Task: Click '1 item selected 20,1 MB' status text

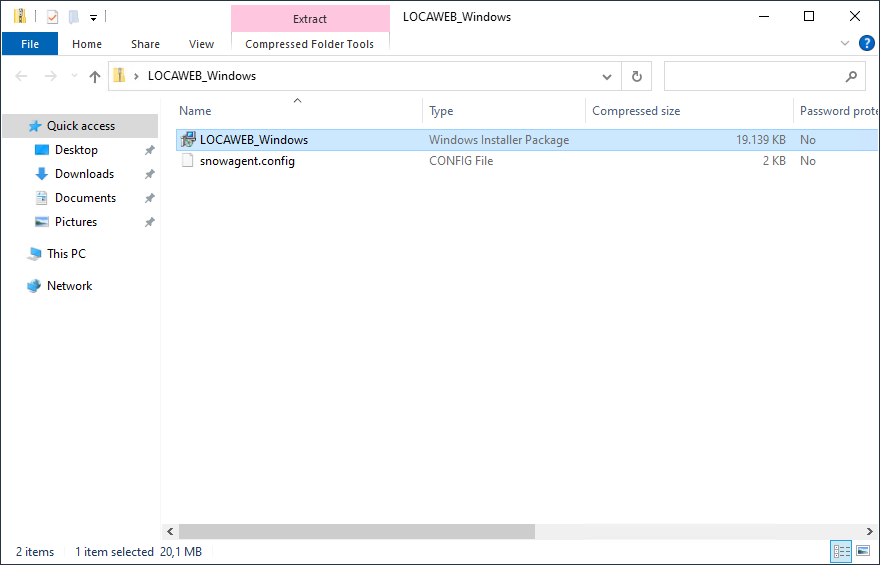Action: click(138, 552)
